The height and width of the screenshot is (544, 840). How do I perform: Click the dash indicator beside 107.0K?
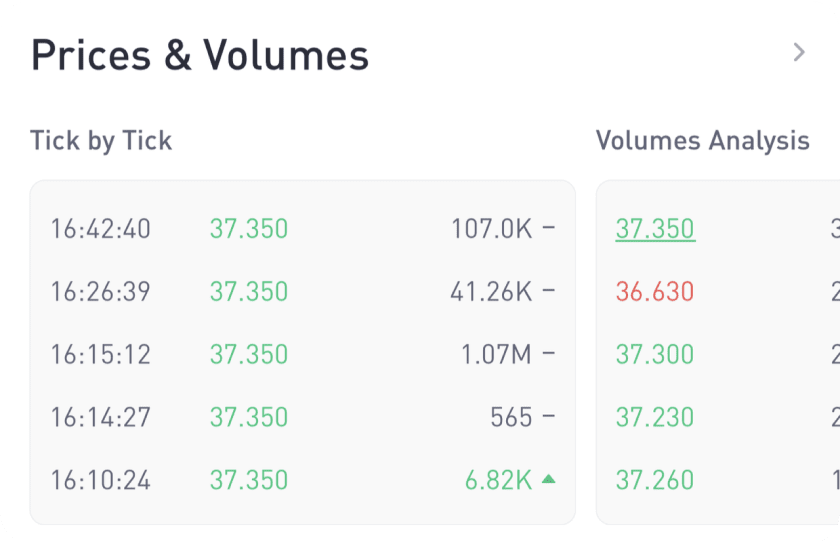(548, 229)
